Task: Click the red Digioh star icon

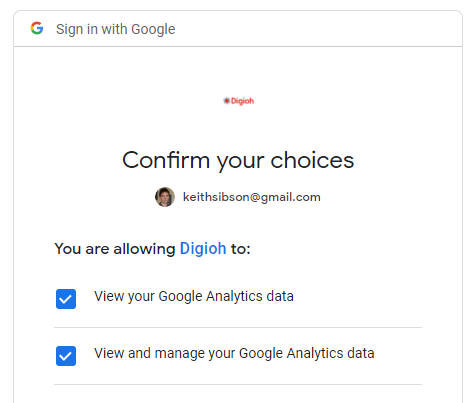Action: [x=227, y=100]
